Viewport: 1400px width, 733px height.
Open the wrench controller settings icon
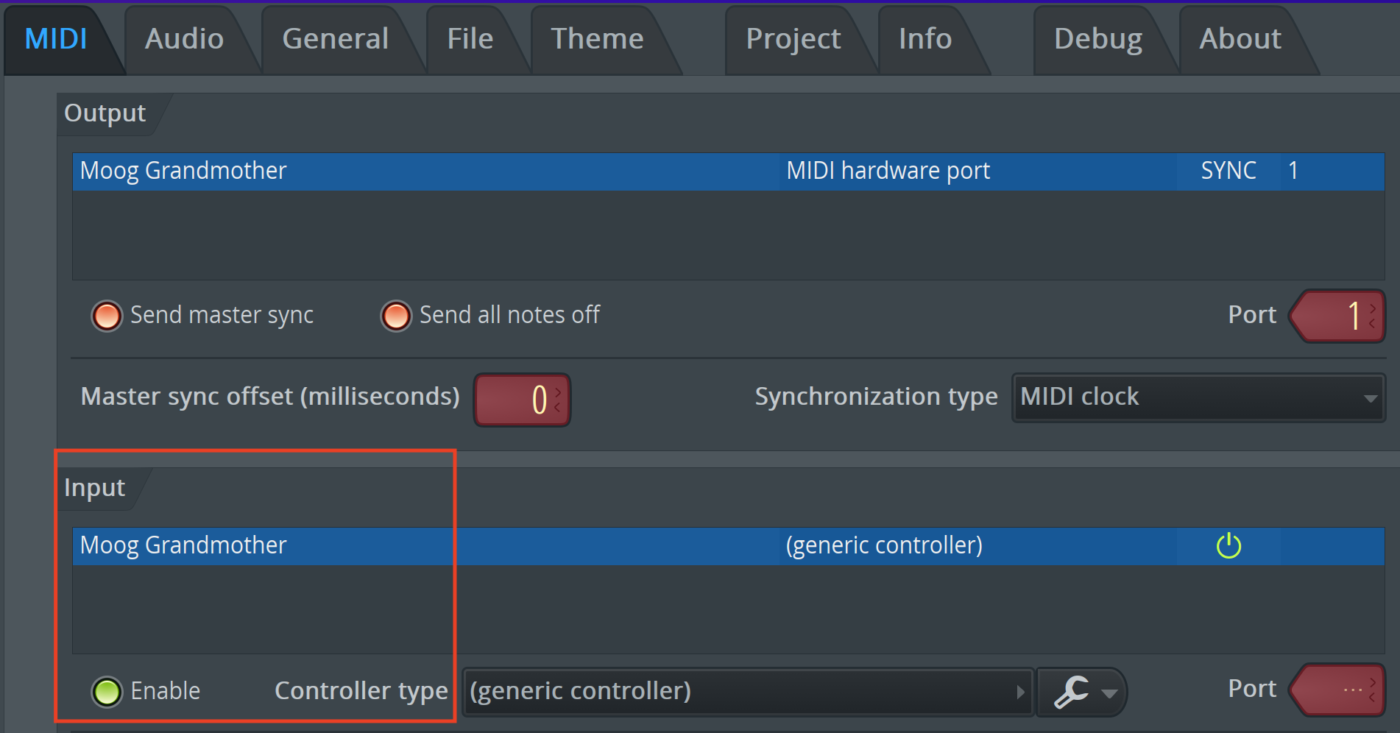pos(1070,692)
